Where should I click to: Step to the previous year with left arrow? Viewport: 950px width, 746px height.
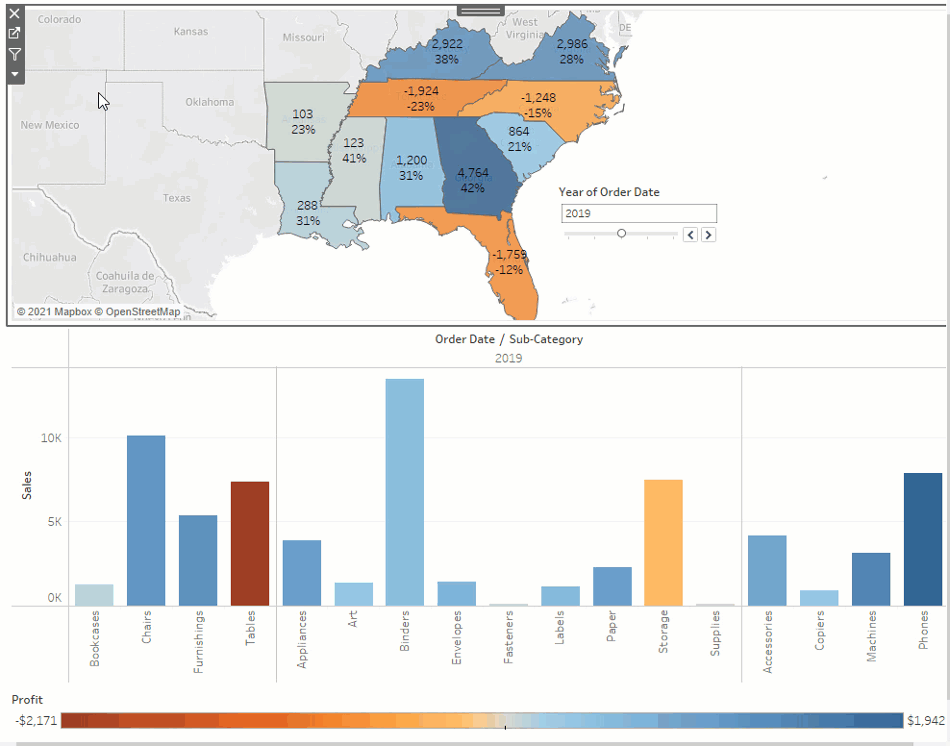point(690,234)
